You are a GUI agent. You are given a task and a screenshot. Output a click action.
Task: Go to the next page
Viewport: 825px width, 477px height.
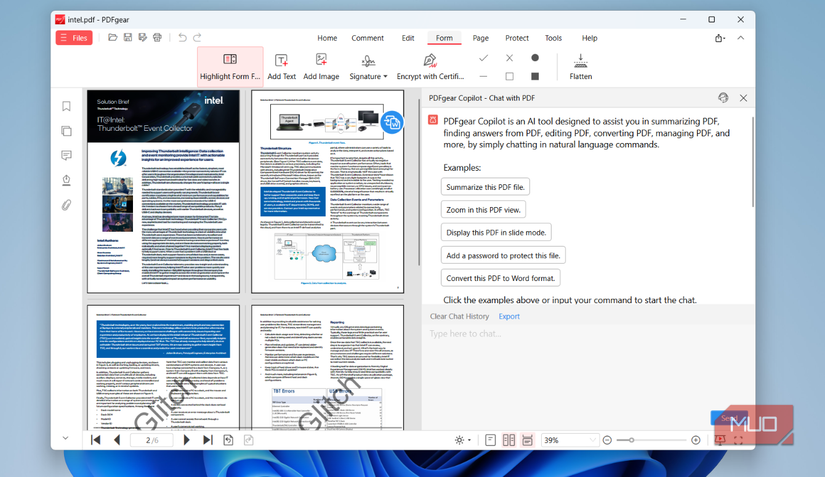(186, 440)
